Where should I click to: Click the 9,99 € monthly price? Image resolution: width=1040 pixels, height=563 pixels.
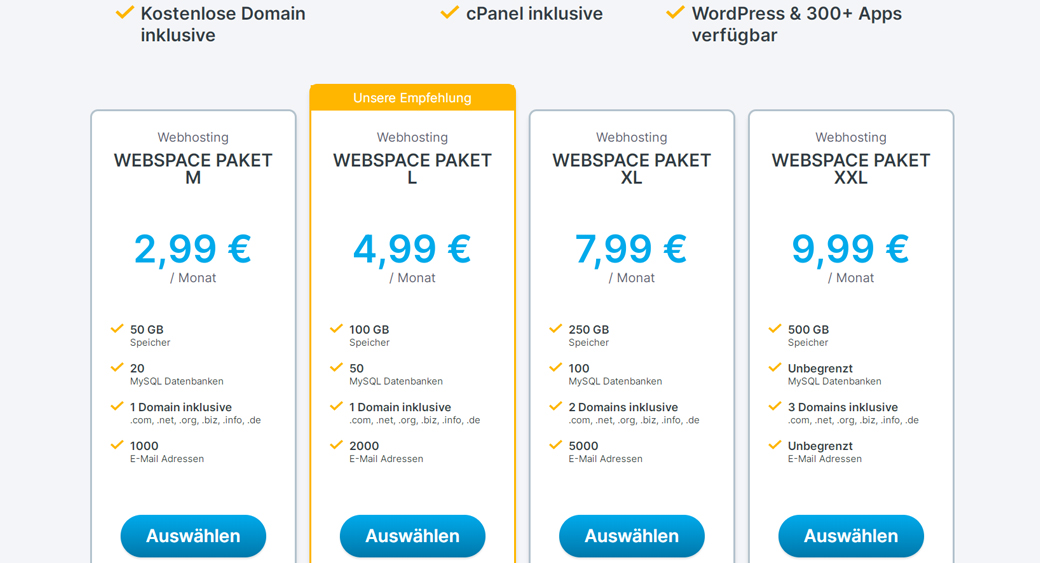point(851,249)
